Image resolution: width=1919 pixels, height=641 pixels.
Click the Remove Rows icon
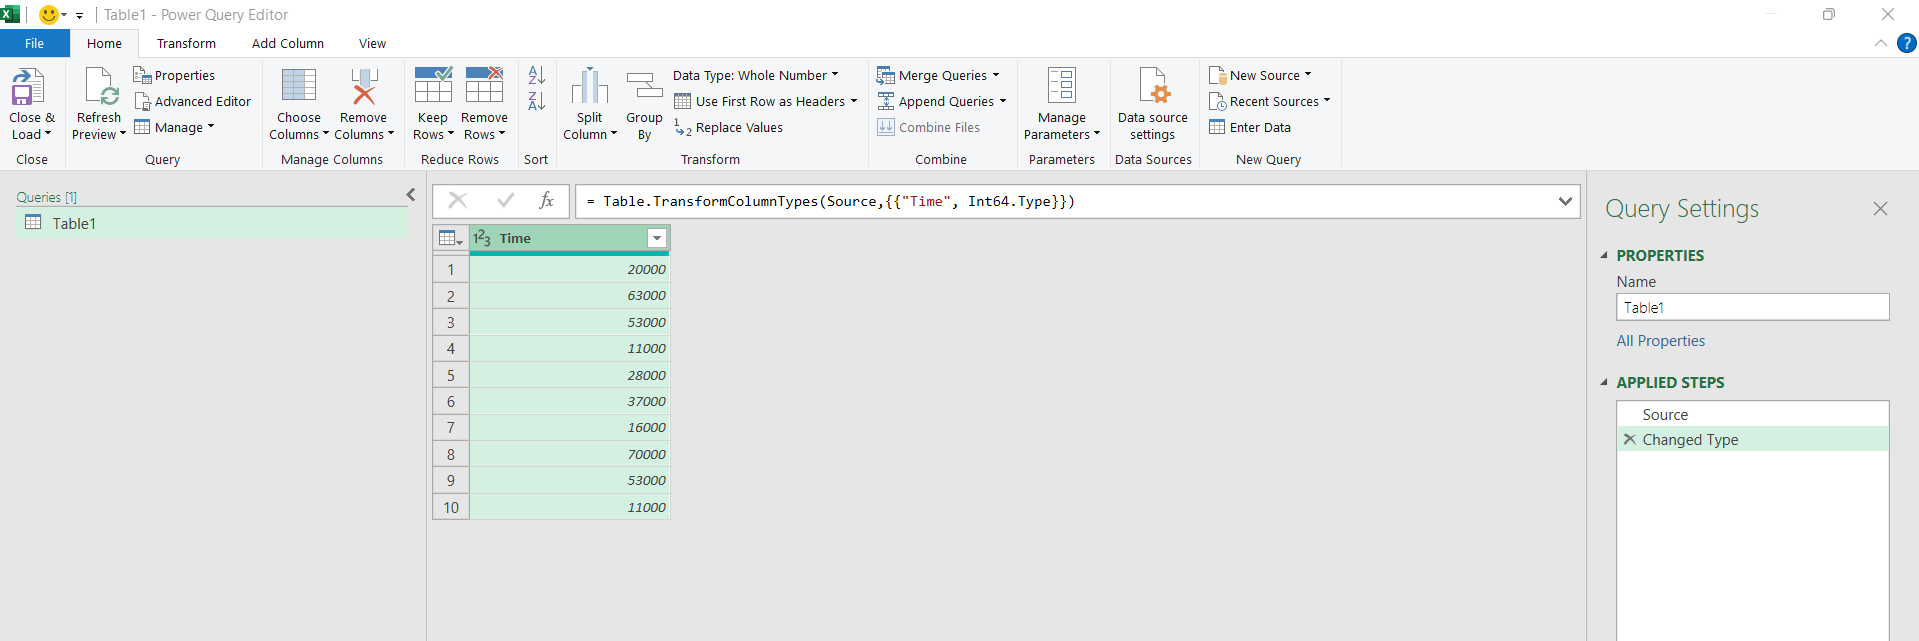pyautogui.click(x=484, y=86)
